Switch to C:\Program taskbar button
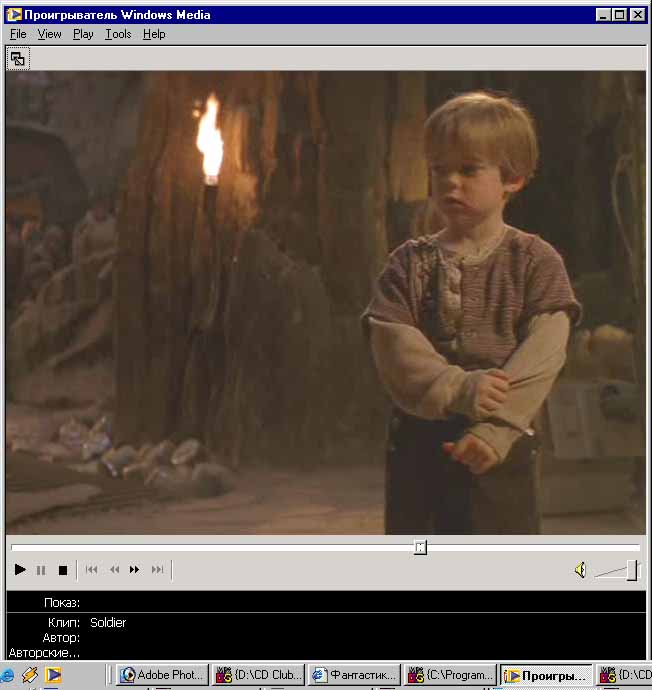 450,675
